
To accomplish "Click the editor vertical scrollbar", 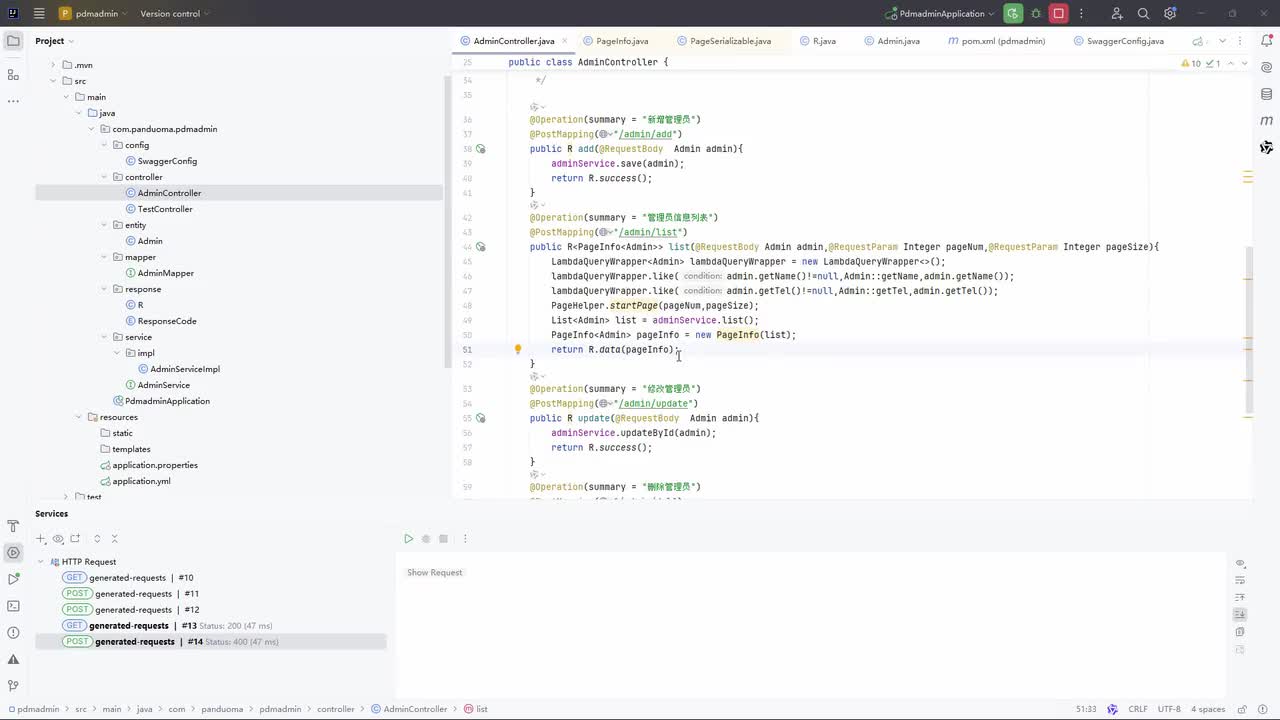I will coord(1248,330).
